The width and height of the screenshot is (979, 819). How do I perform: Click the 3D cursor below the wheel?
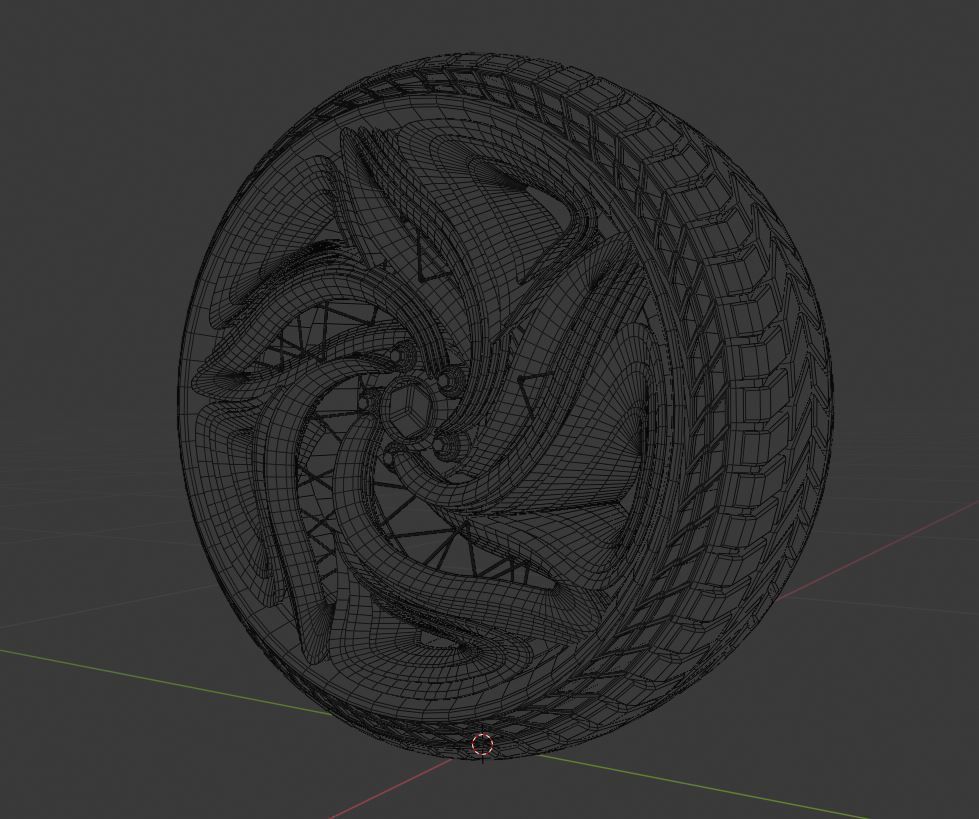(x=482, y=744)
